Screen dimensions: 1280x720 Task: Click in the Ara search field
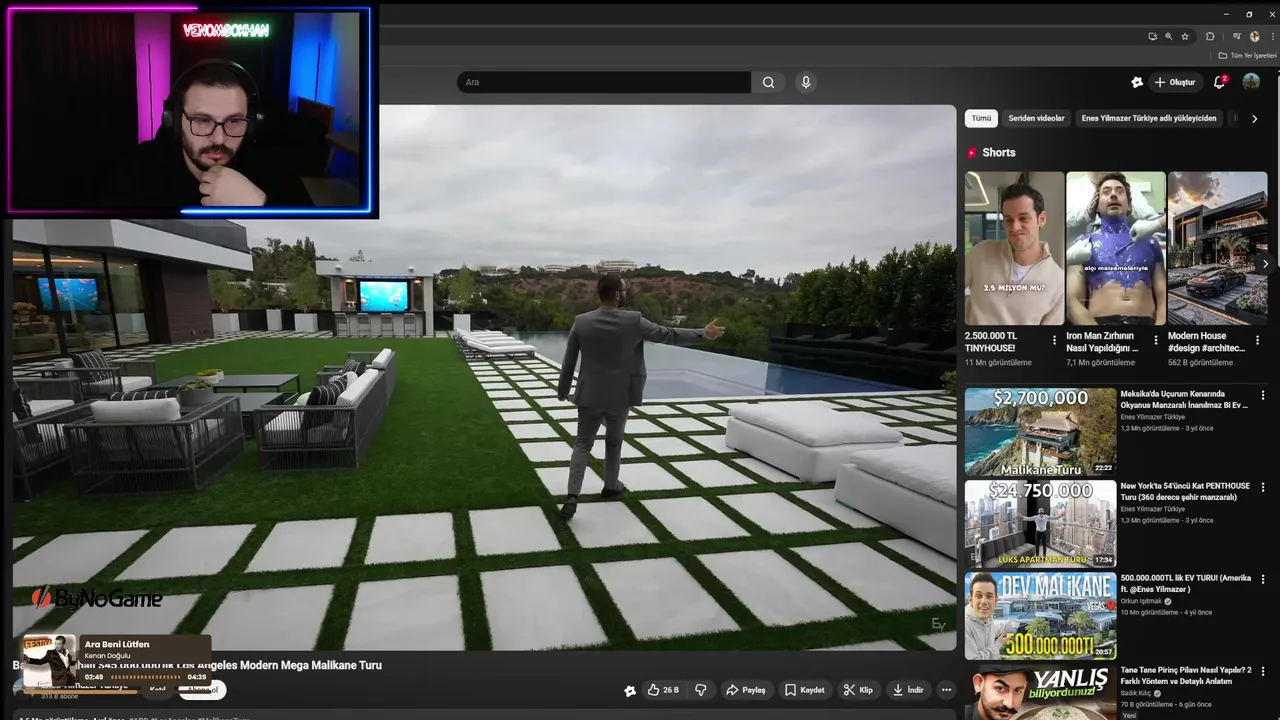pyautogui.click(x=604, y=82)
